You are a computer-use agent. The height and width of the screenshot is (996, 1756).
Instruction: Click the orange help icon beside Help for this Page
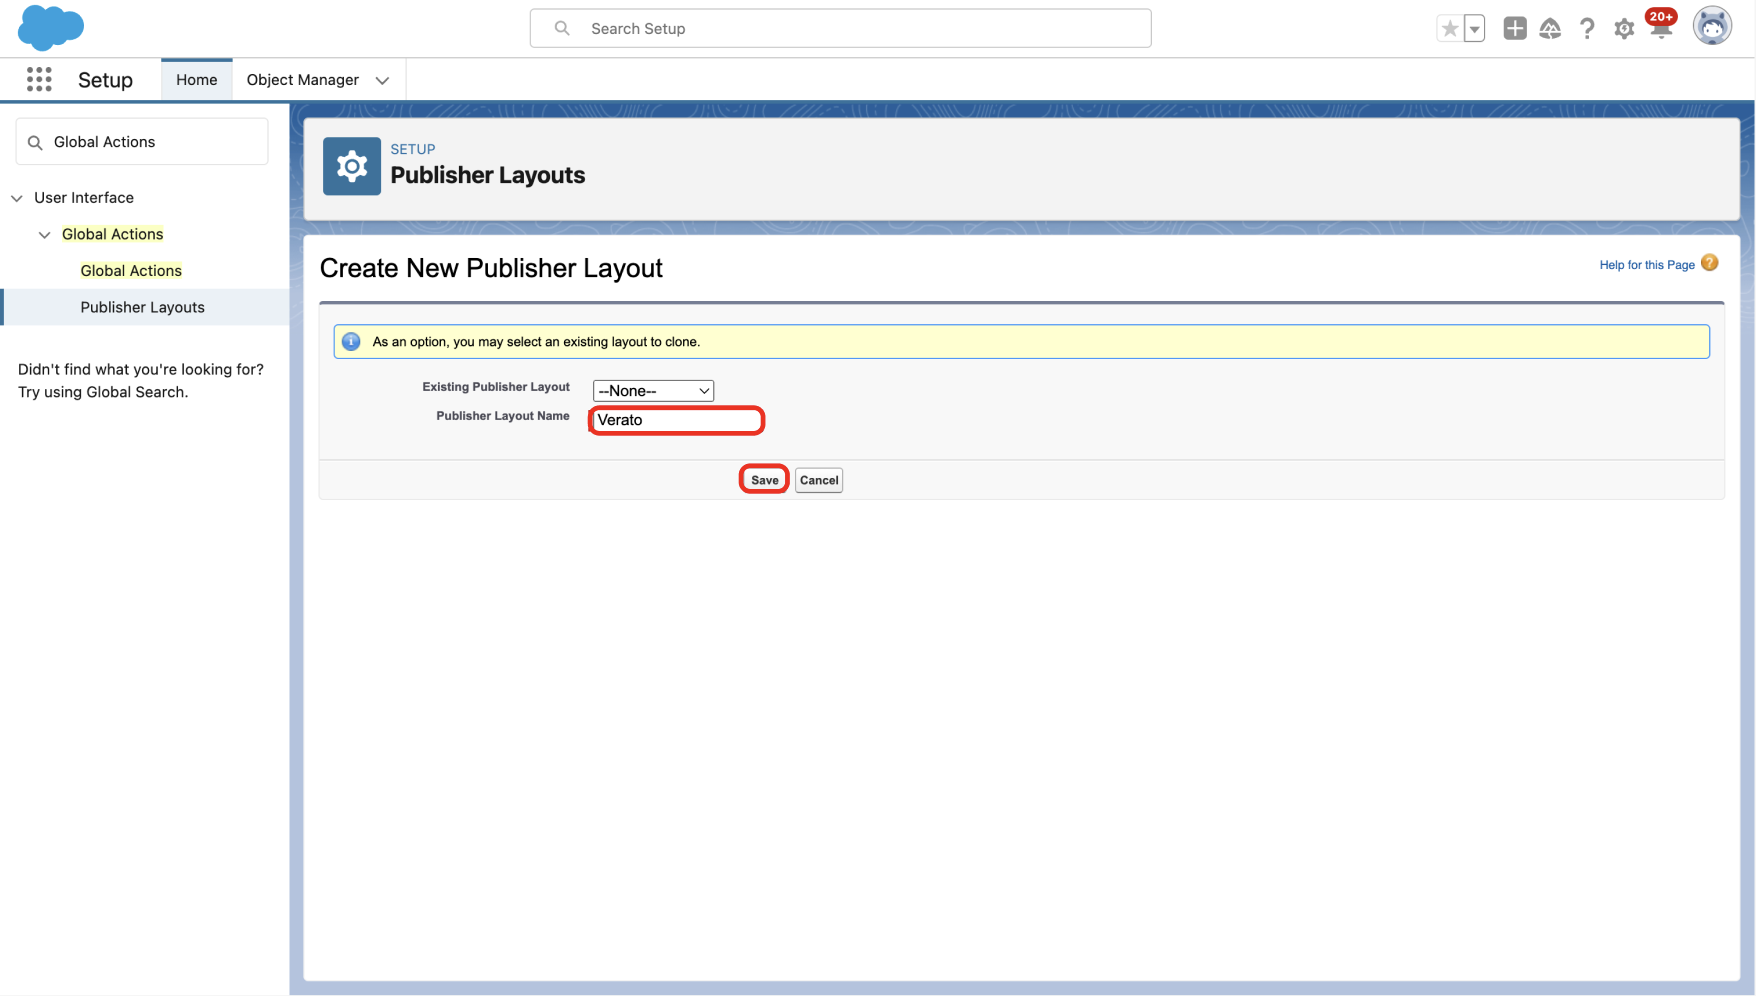coord(1710,263)
